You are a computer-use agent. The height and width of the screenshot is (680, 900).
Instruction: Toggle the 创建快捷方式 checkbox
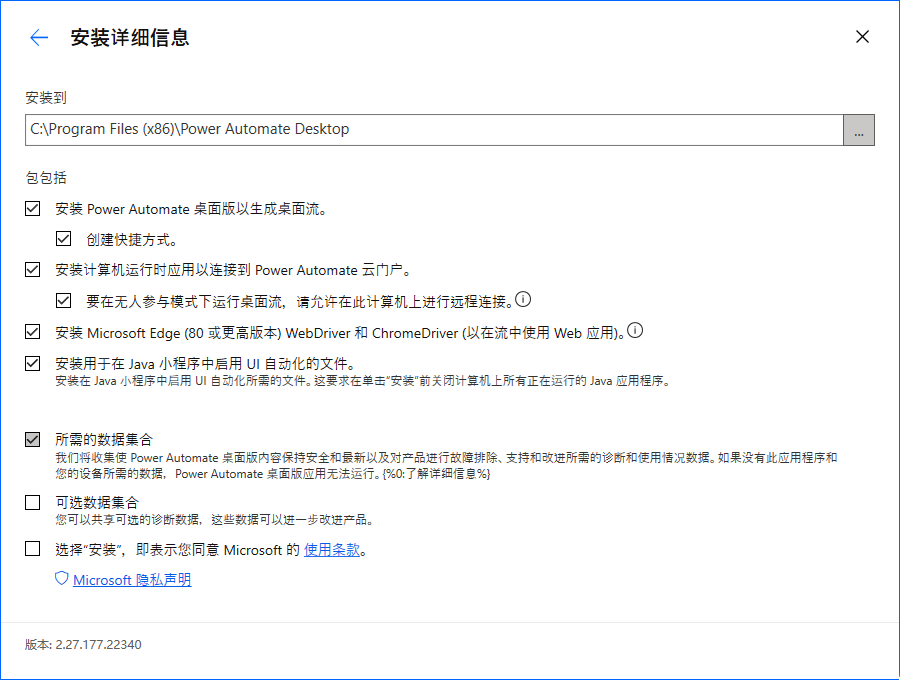64,239
